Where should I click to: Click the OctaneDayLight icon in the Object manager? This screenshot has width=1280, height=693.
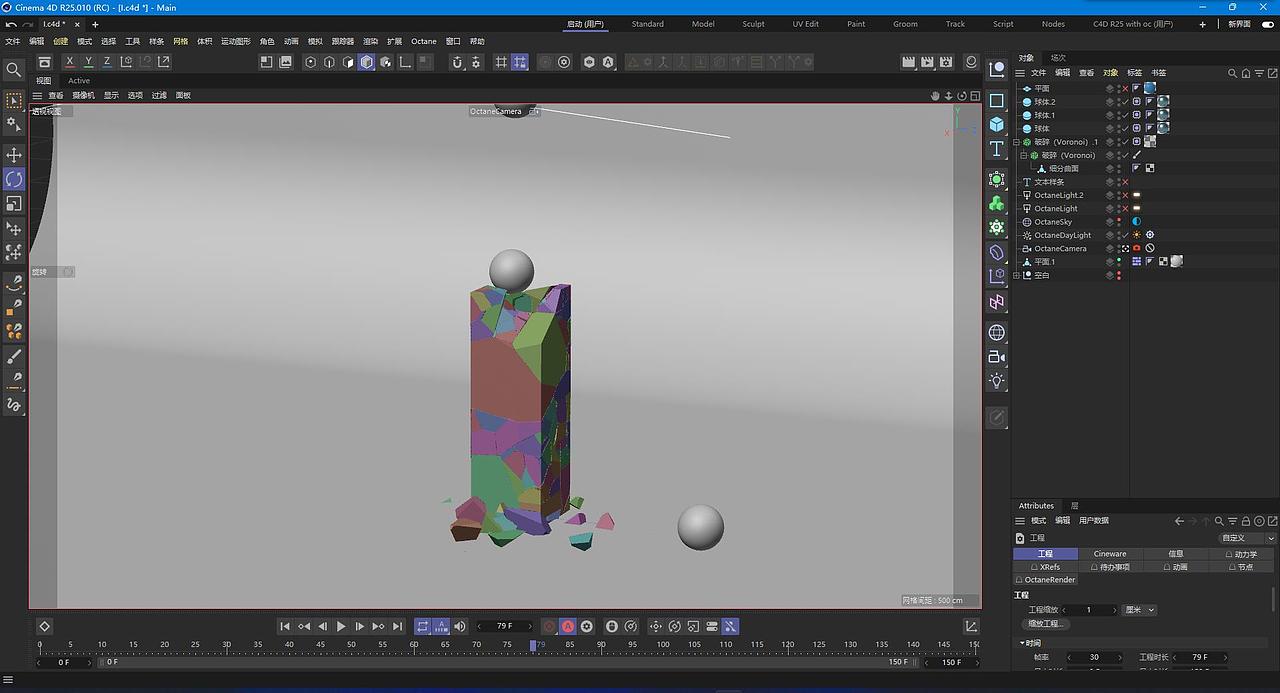1027,235
